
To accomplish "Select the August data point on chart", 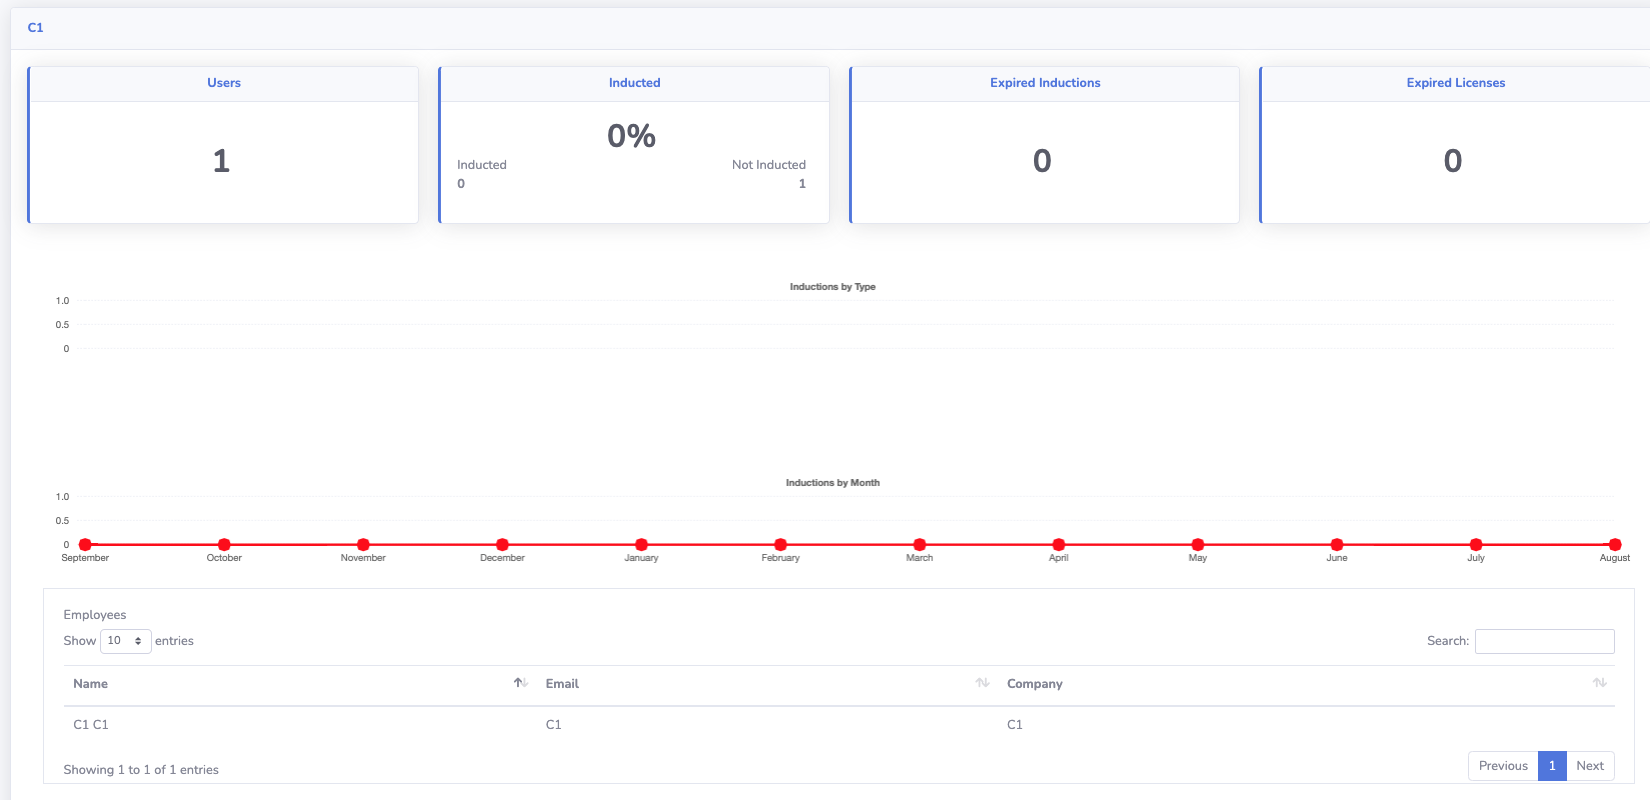I will [x=1614, y=545].
